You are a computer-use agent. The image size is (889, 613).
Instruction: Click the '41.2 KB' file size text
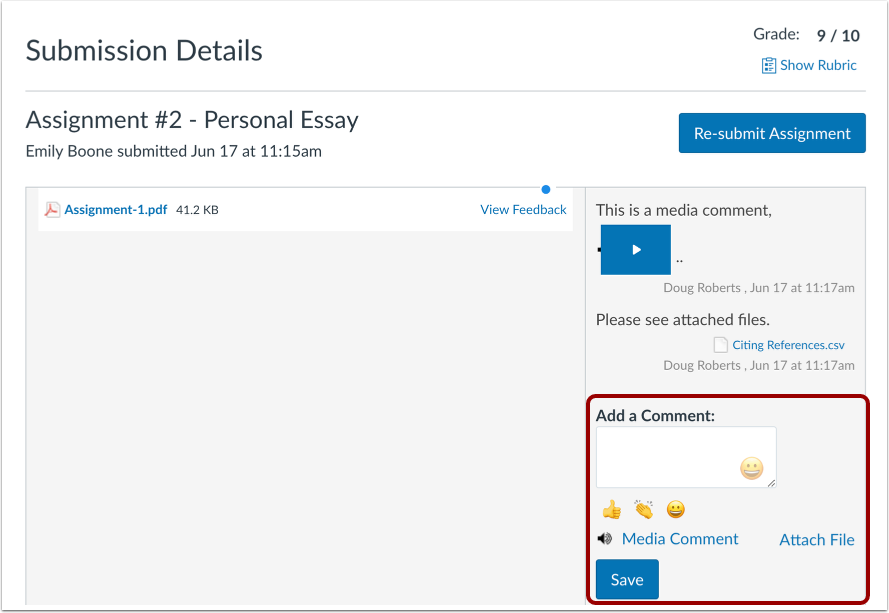pyautogui.click(x=197, y=210)
